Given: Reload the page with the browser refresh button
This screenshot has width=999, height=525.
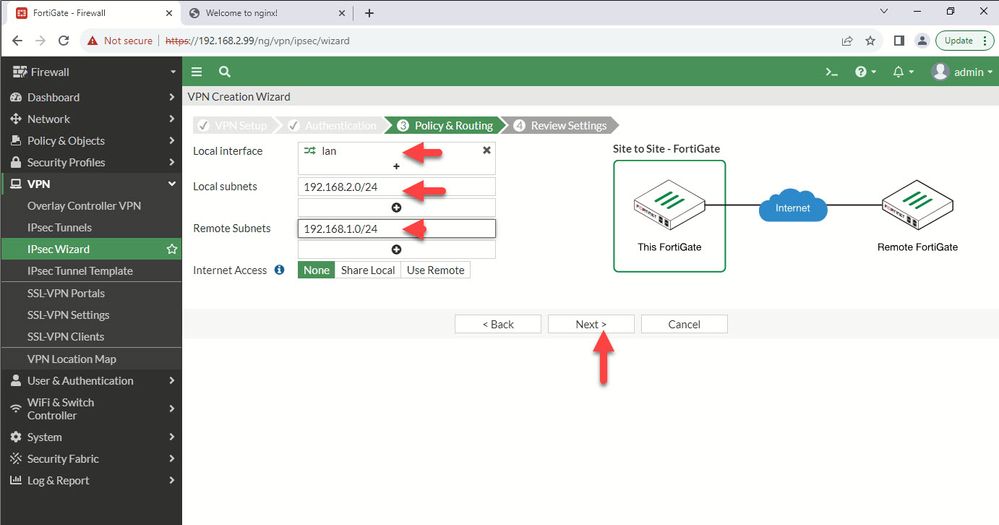Looking at the screenshot, I should 64,41.
